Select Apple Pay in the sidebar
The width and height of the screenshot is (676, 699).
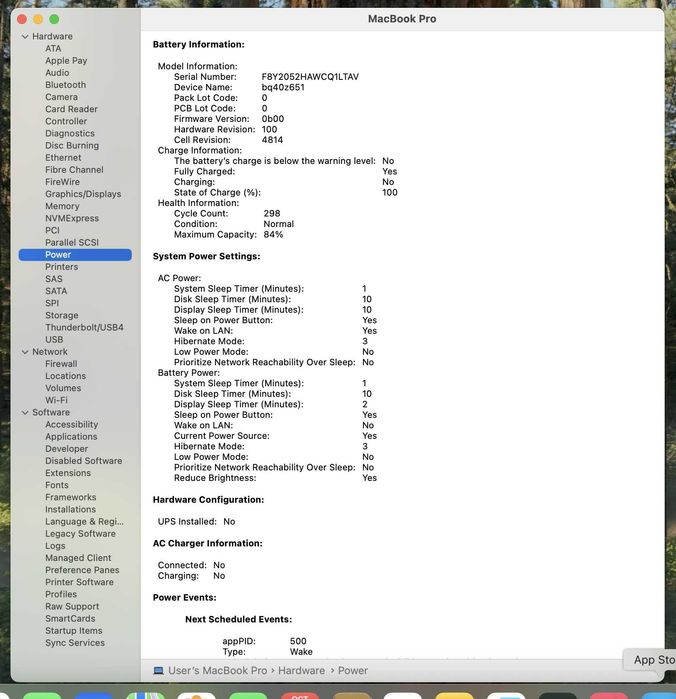tap(66, 61)
